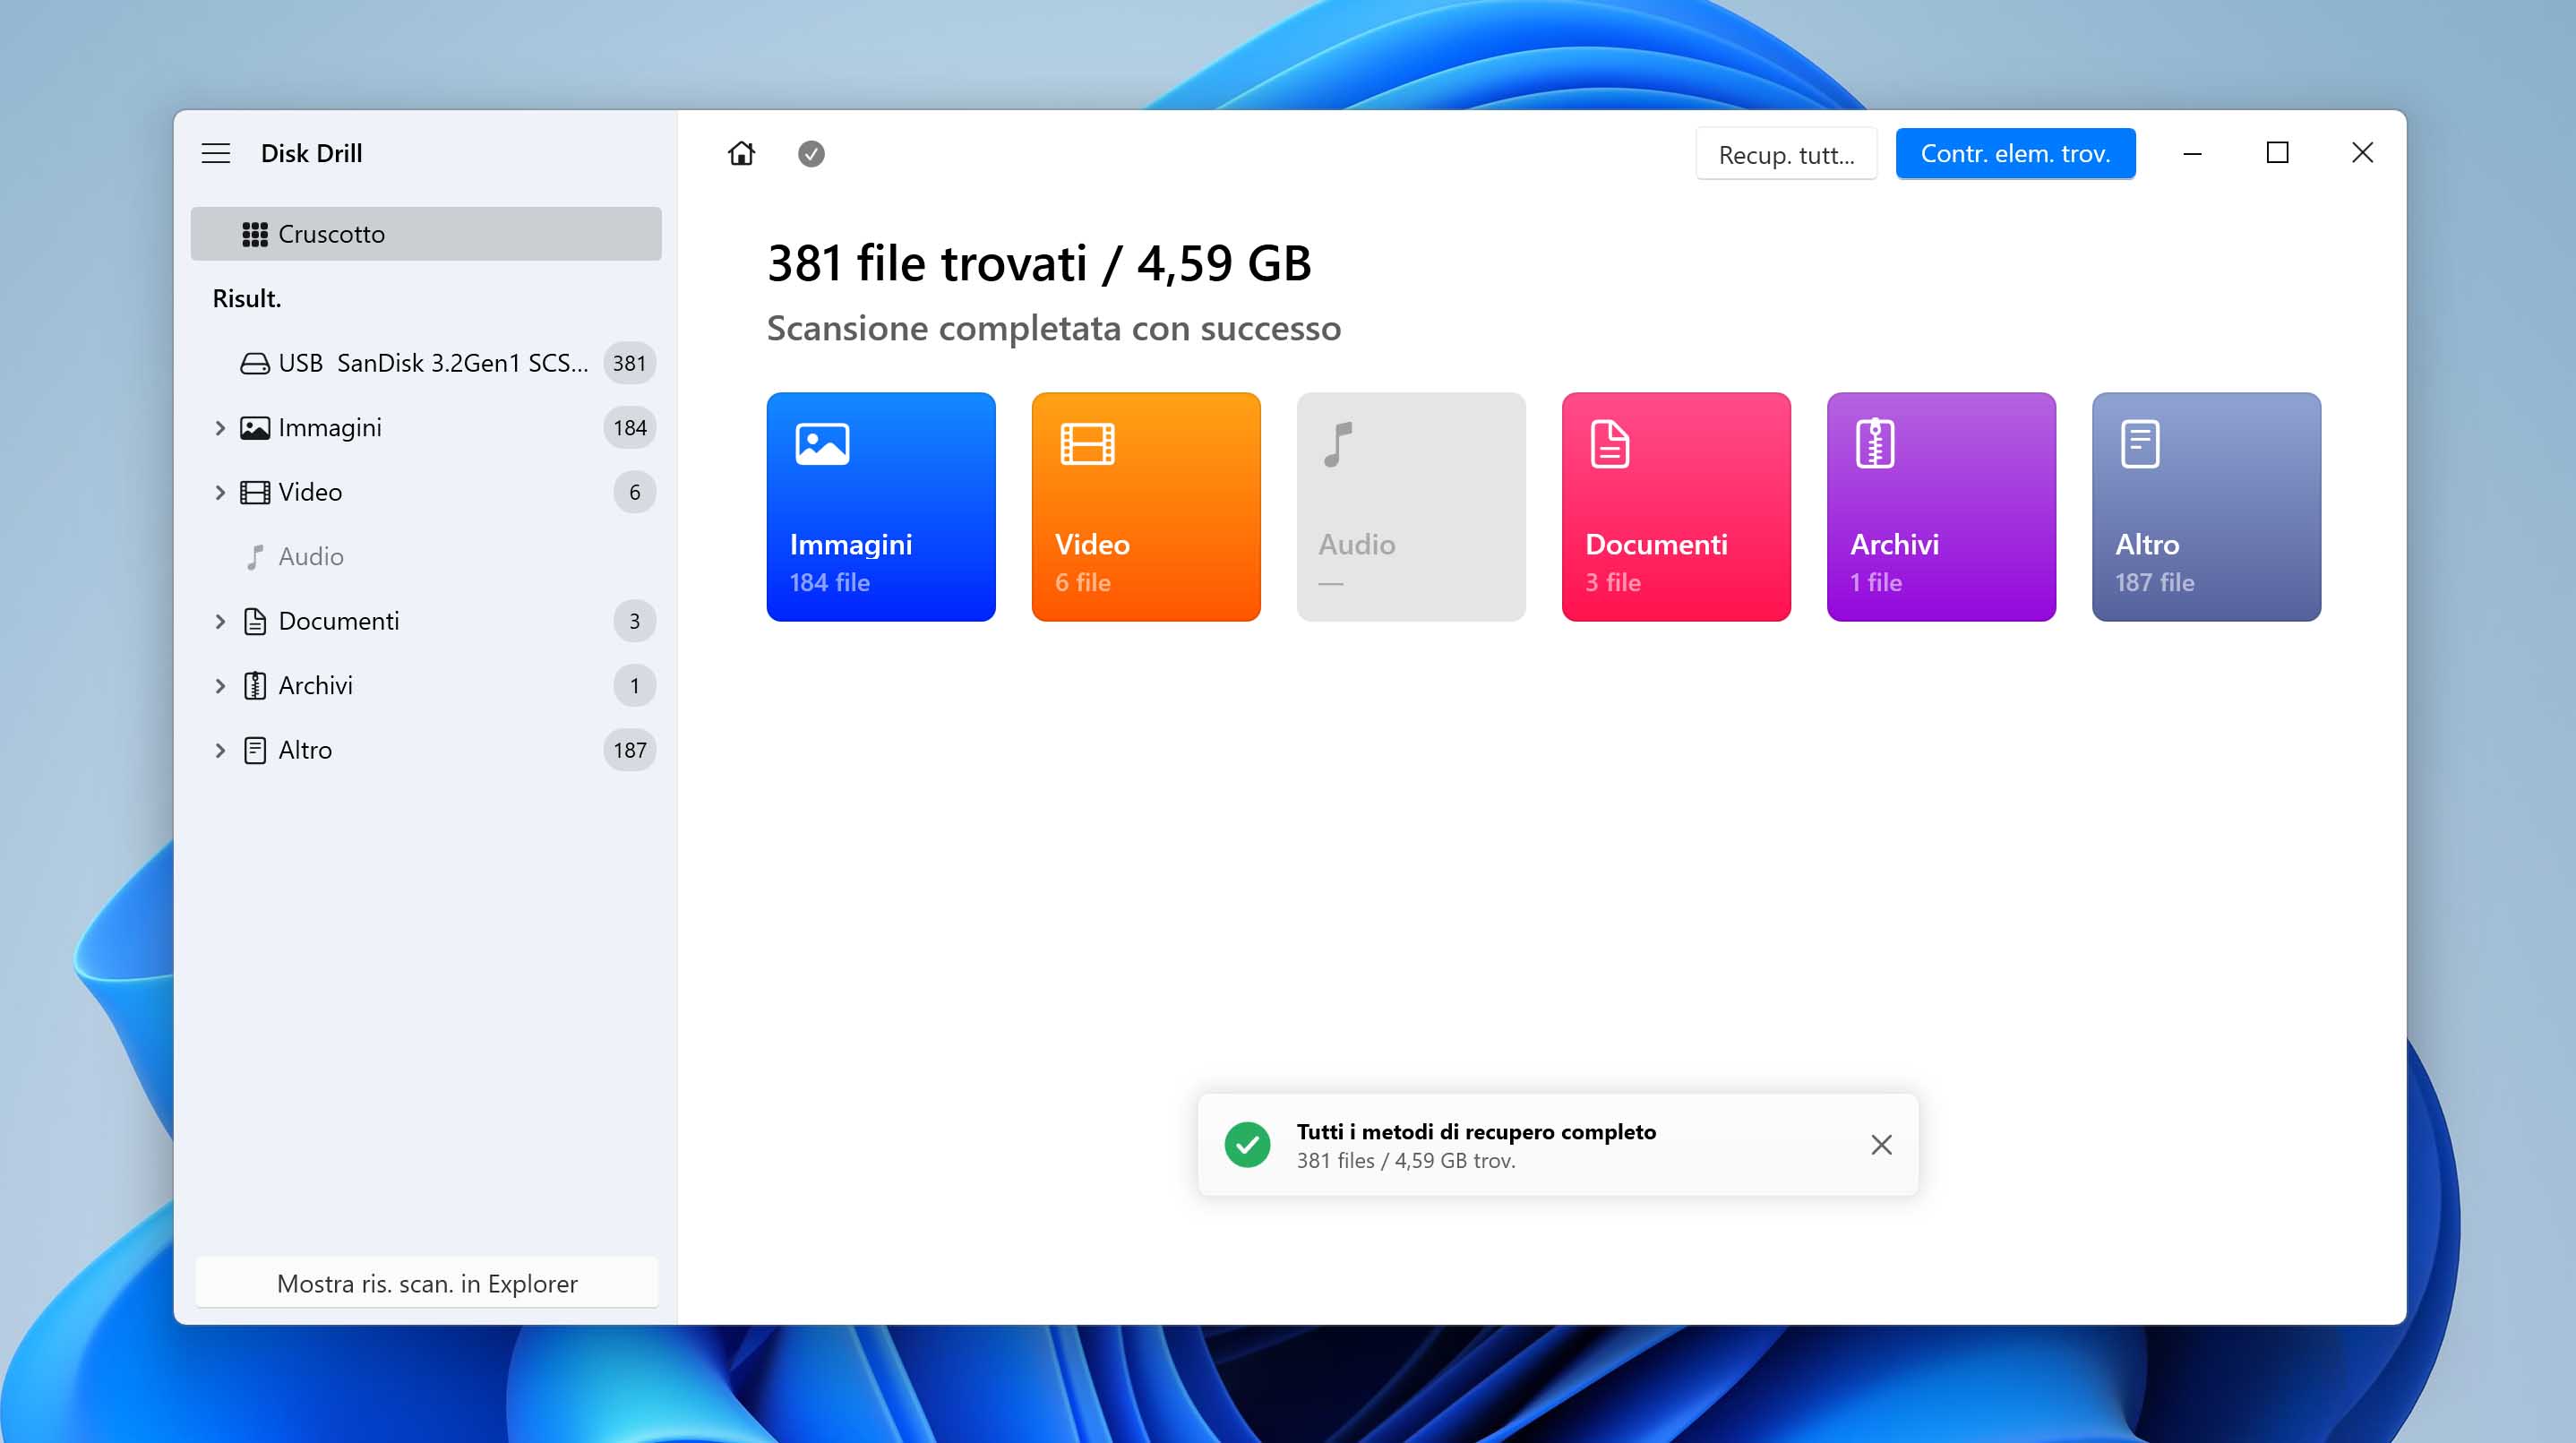Click Mostra ris. scan. in Explorer
Viewport: 2576px width, 1443px height.
click(427, 1283)
